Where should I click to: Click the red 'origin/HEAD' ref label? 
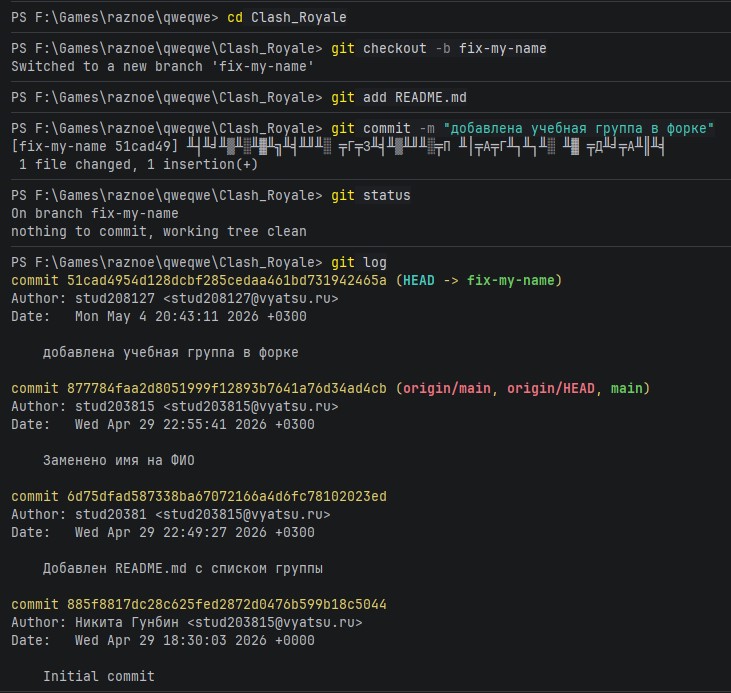pyautogui.click(x=551, y=388)
